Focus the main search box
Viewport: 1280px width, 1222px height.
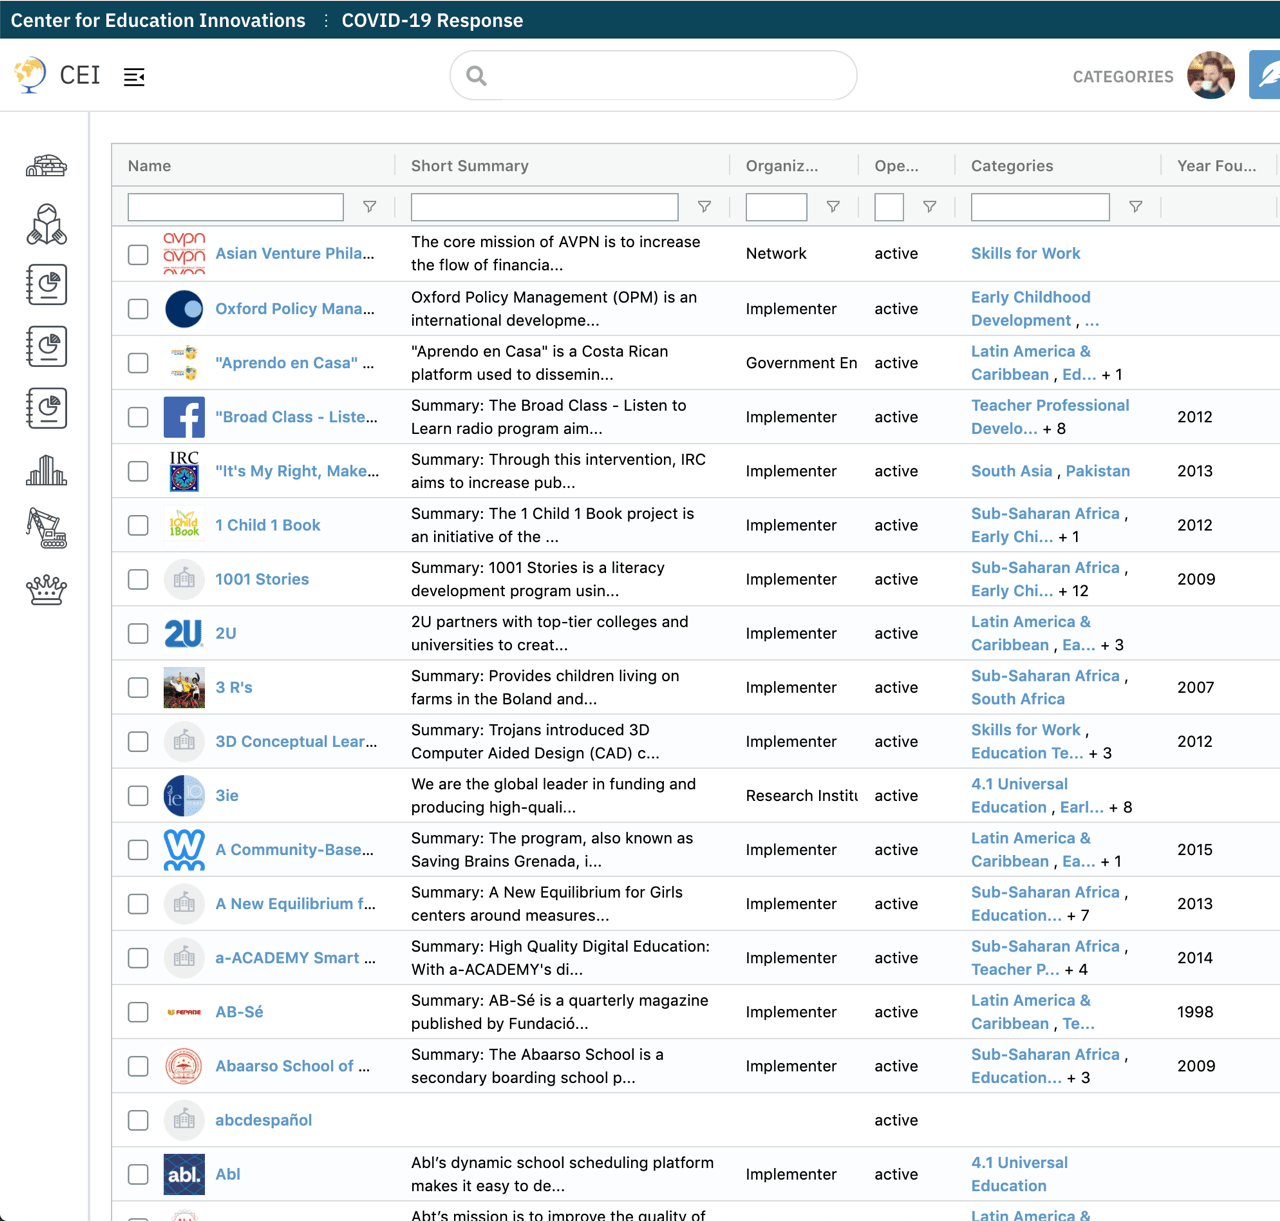point(653,76)
